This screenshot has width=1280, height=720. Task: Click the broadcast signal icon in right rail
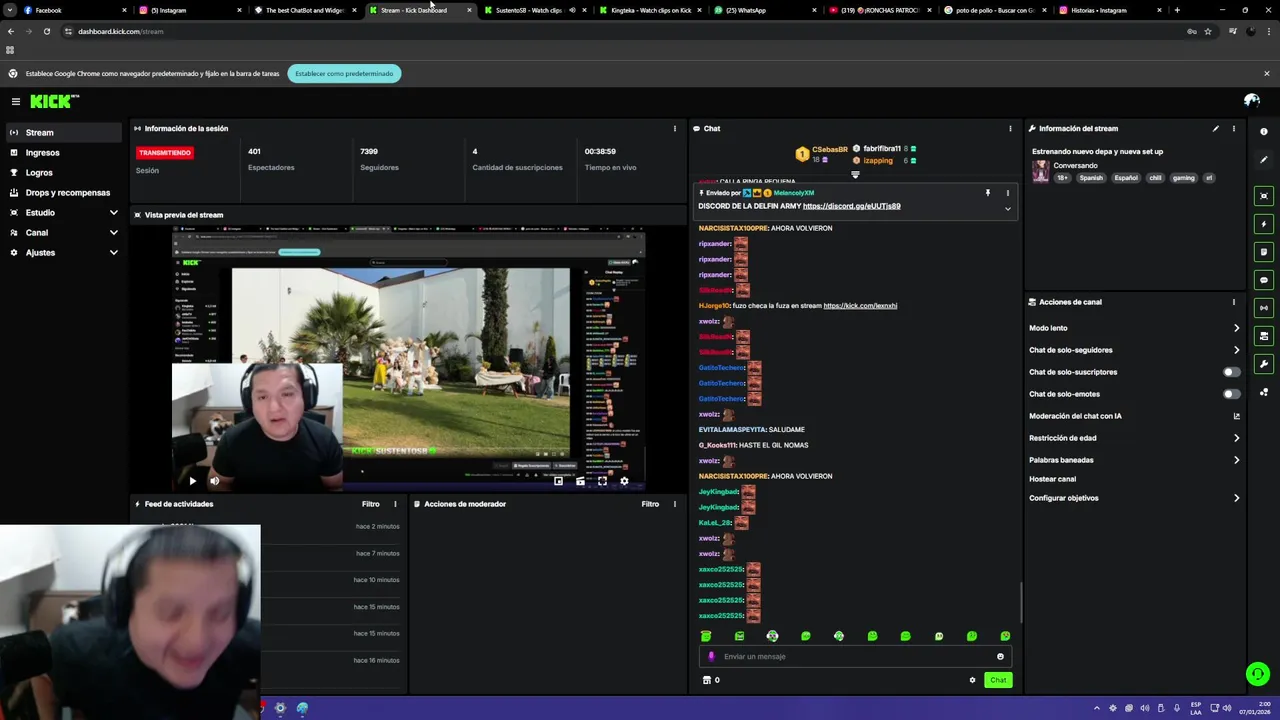coord(1264,308)
